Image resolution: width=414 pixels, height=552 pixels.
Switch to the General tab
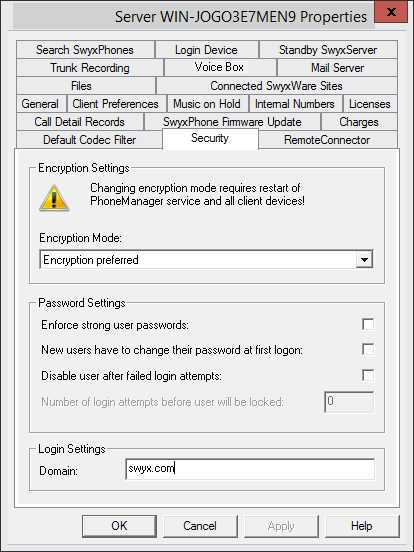pos(40,104)
